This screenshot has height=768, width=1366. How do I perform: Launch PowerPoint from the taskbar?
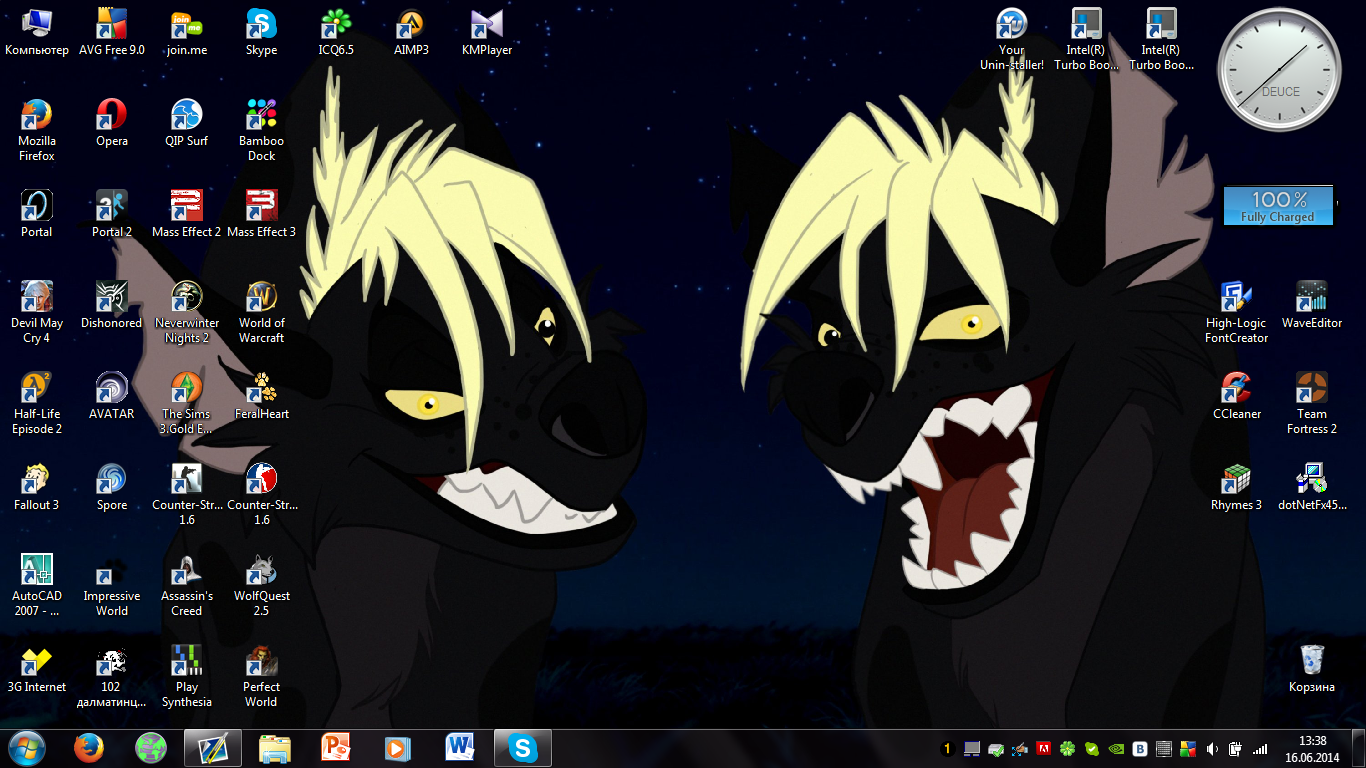[x=337, y=748]
